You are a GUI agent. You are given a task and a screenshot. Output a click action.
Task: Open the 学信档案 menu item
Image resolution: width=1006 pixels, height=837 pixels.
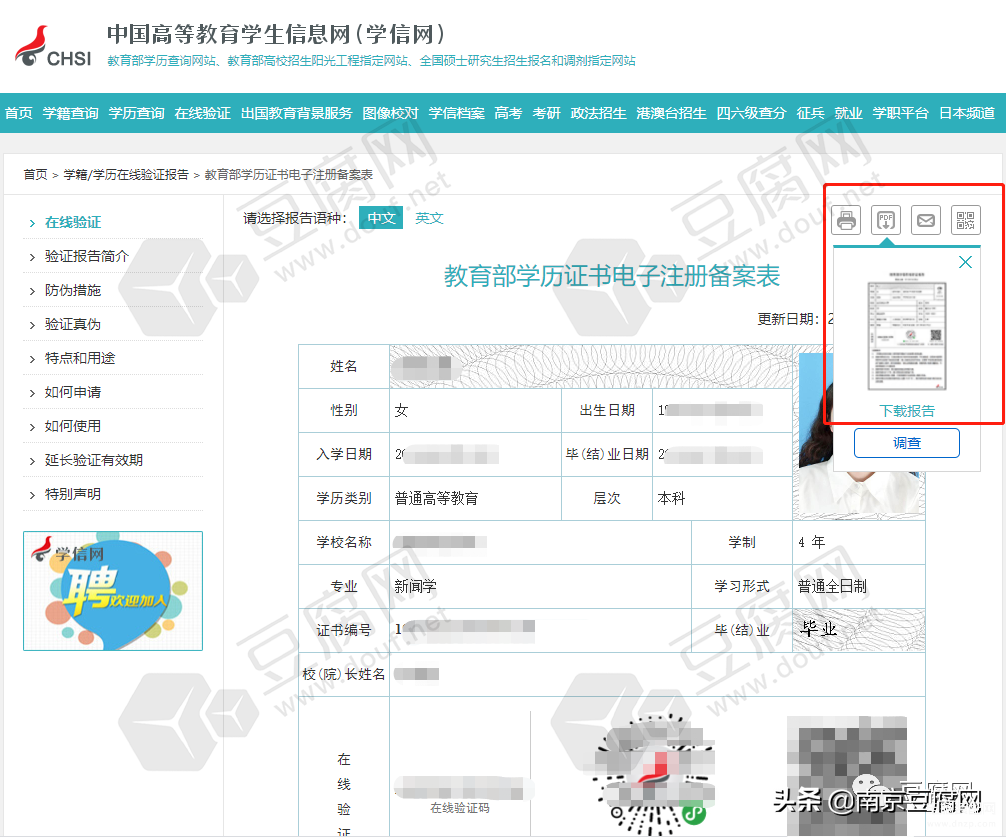tap(456, 114)
